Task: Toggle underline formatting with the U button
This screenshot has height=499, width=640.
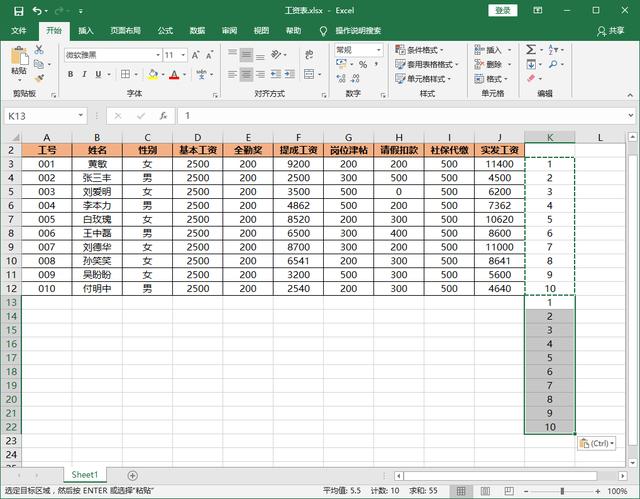Action: tap(98, 75)
